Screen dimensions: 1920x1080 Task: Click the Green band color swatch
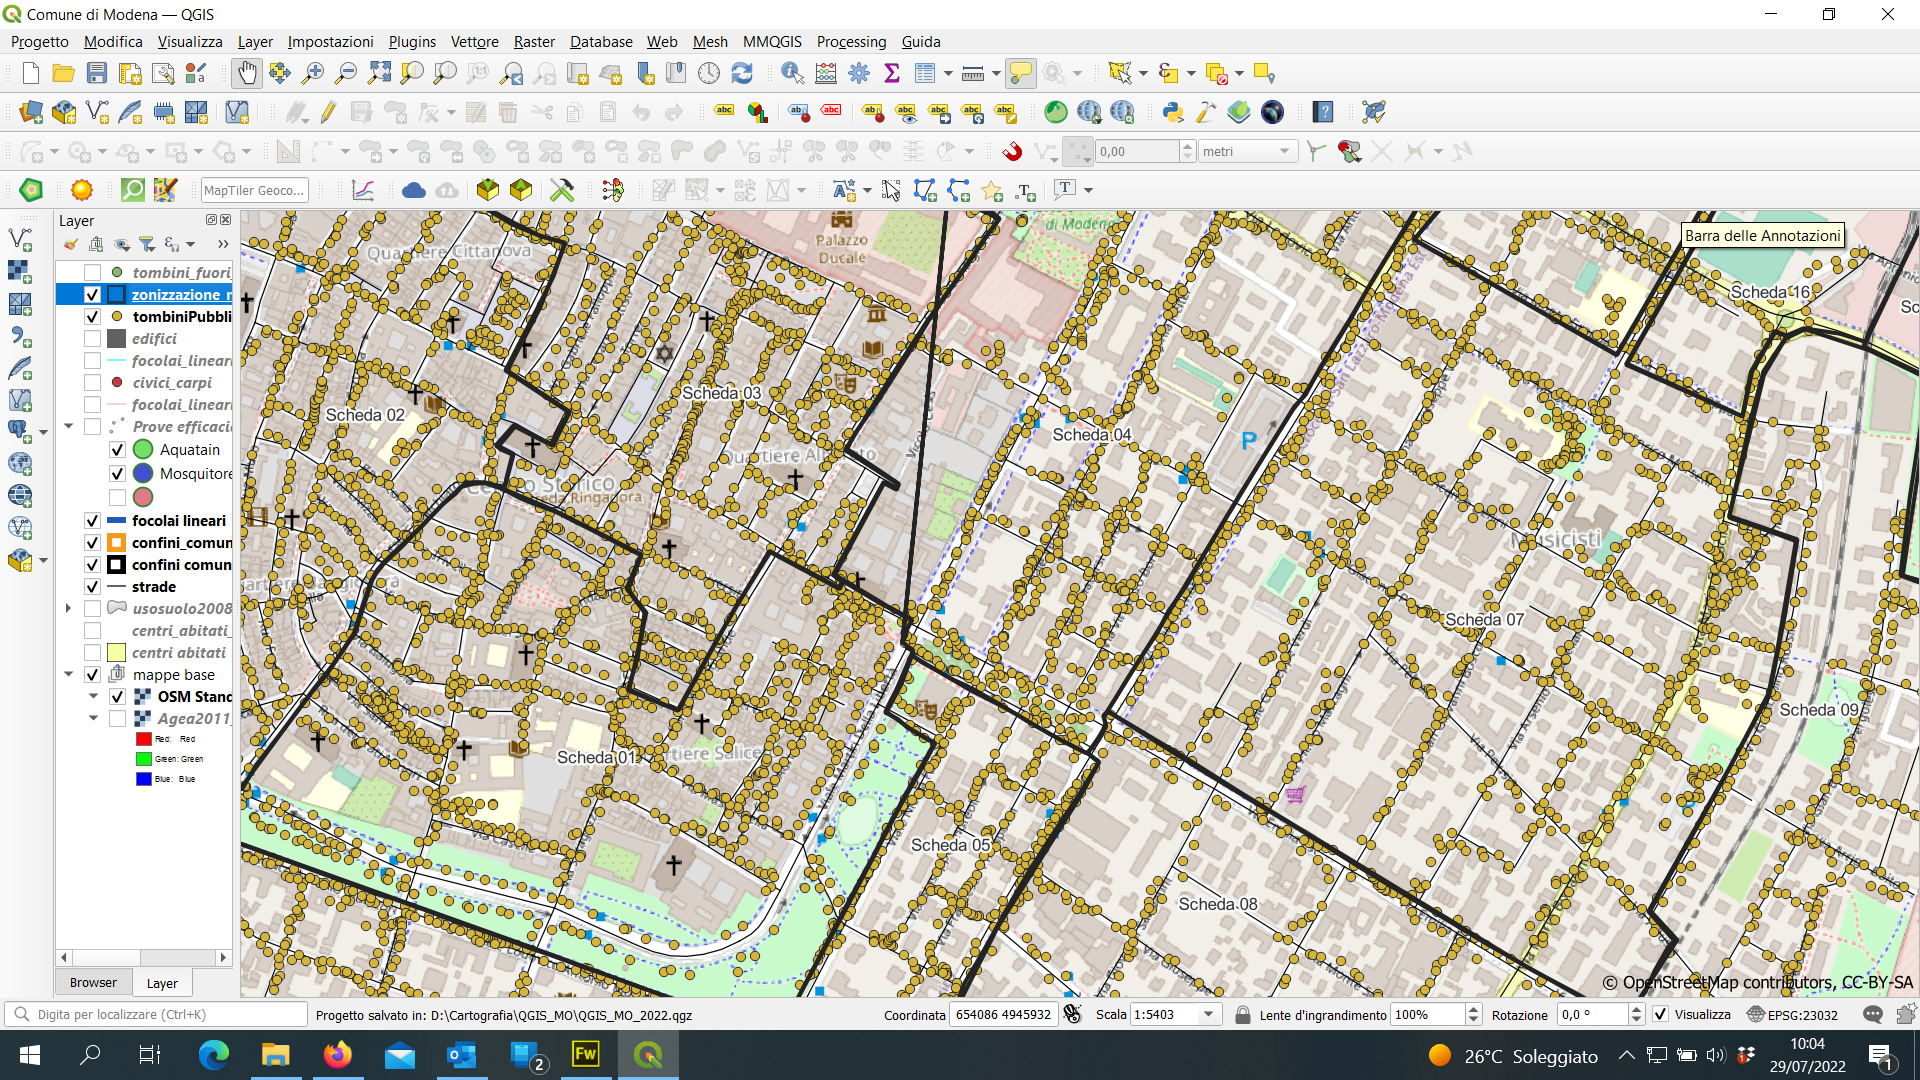pos(144,759)
